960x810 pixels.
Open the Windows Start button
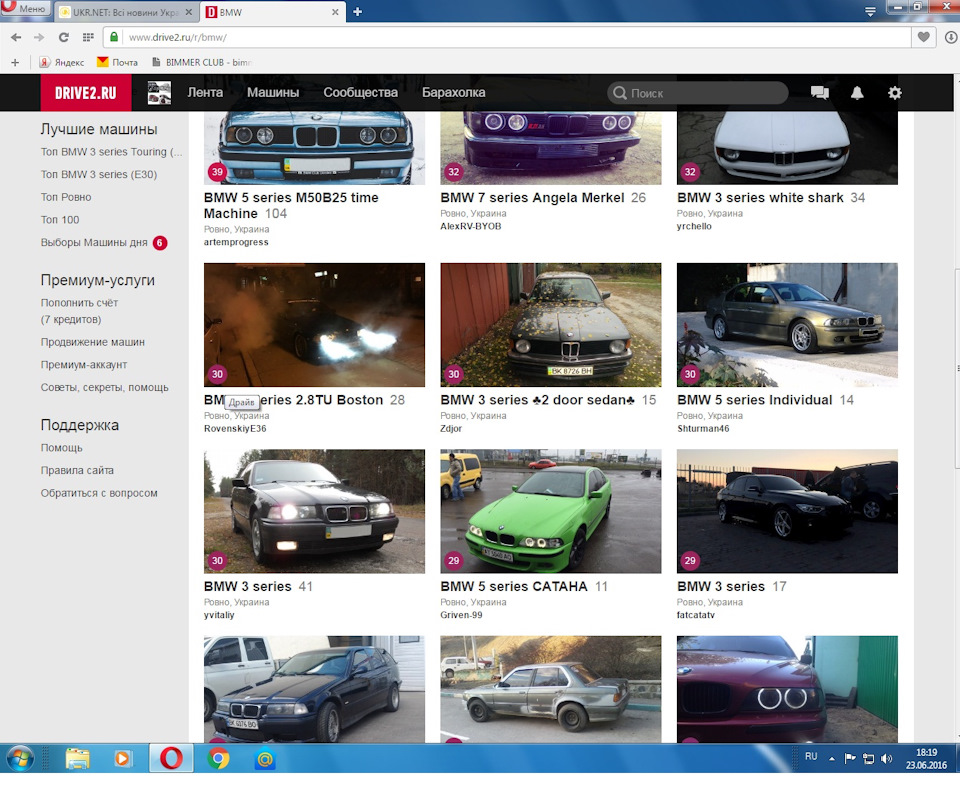coord(21,759)
